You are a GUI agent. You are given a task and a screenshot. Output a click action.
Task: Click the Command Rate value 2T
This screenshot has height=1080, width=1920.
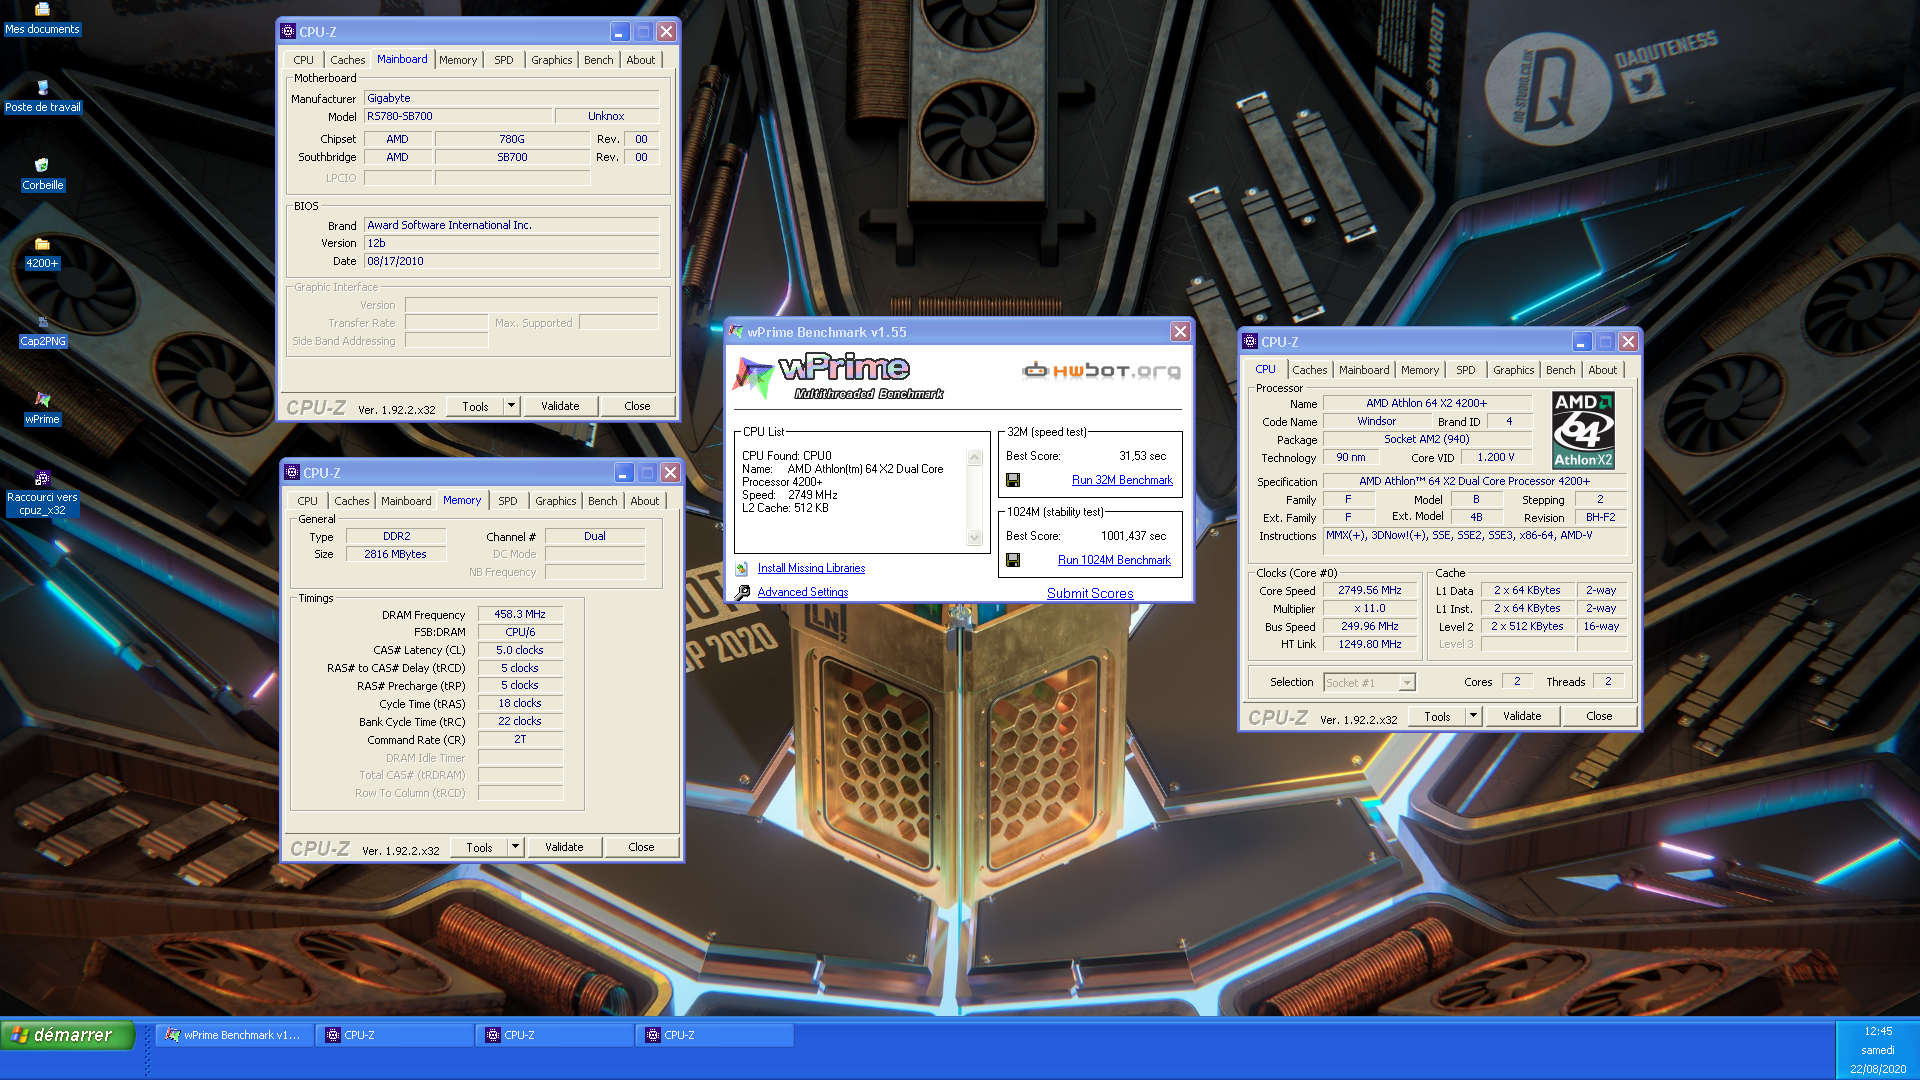click(x=520, y=739)
